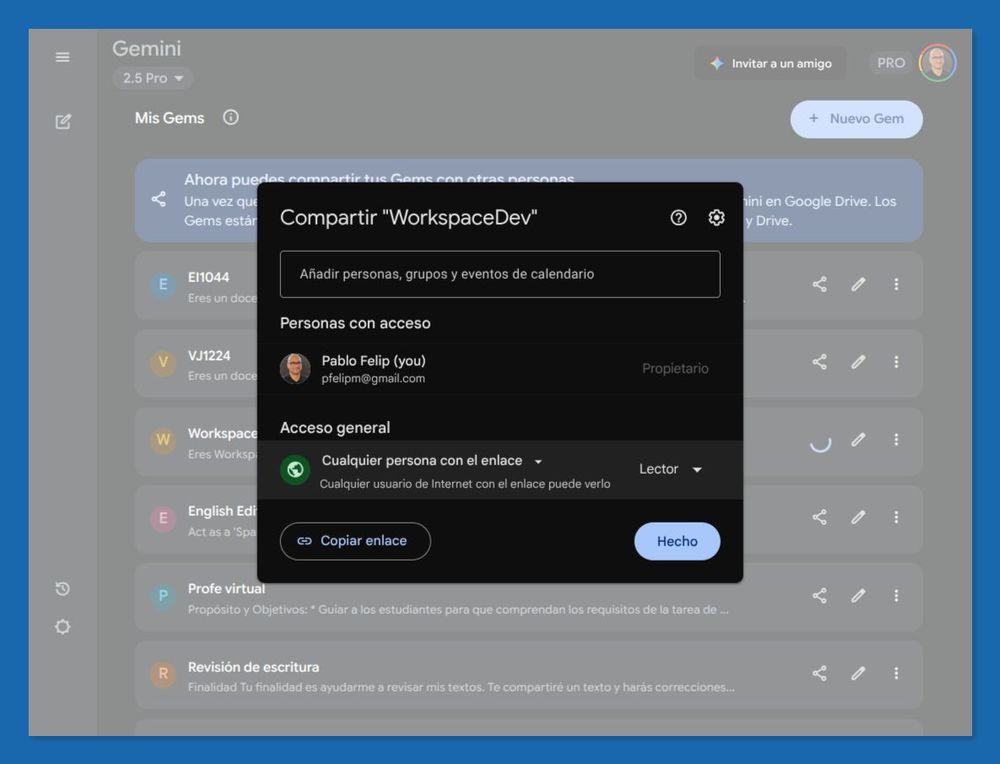Click the Añadir personas, grupos input field
Screen dimensions: 1000x764
click(500, 274)
